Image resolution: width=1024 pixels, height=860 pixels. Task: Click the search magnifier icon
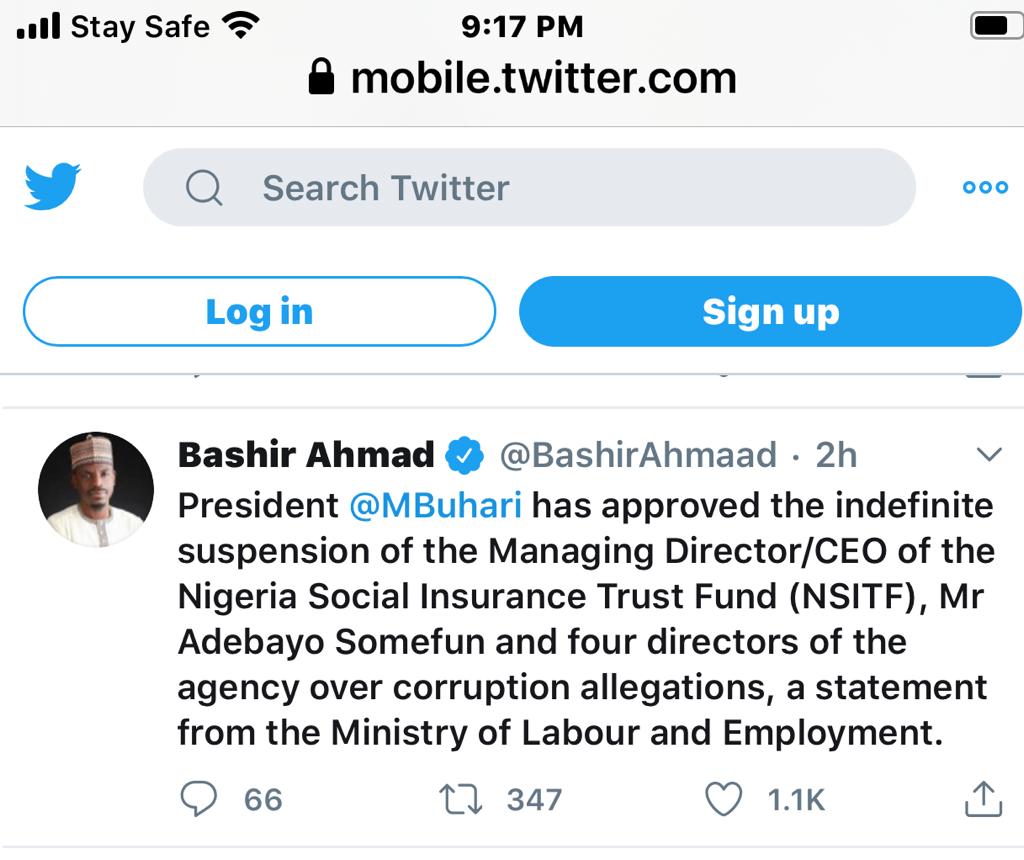[x=204, y=188]
